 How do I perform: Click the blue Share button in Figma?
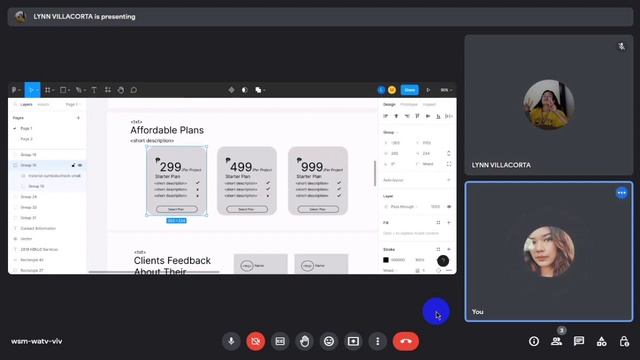coord(409,90)
